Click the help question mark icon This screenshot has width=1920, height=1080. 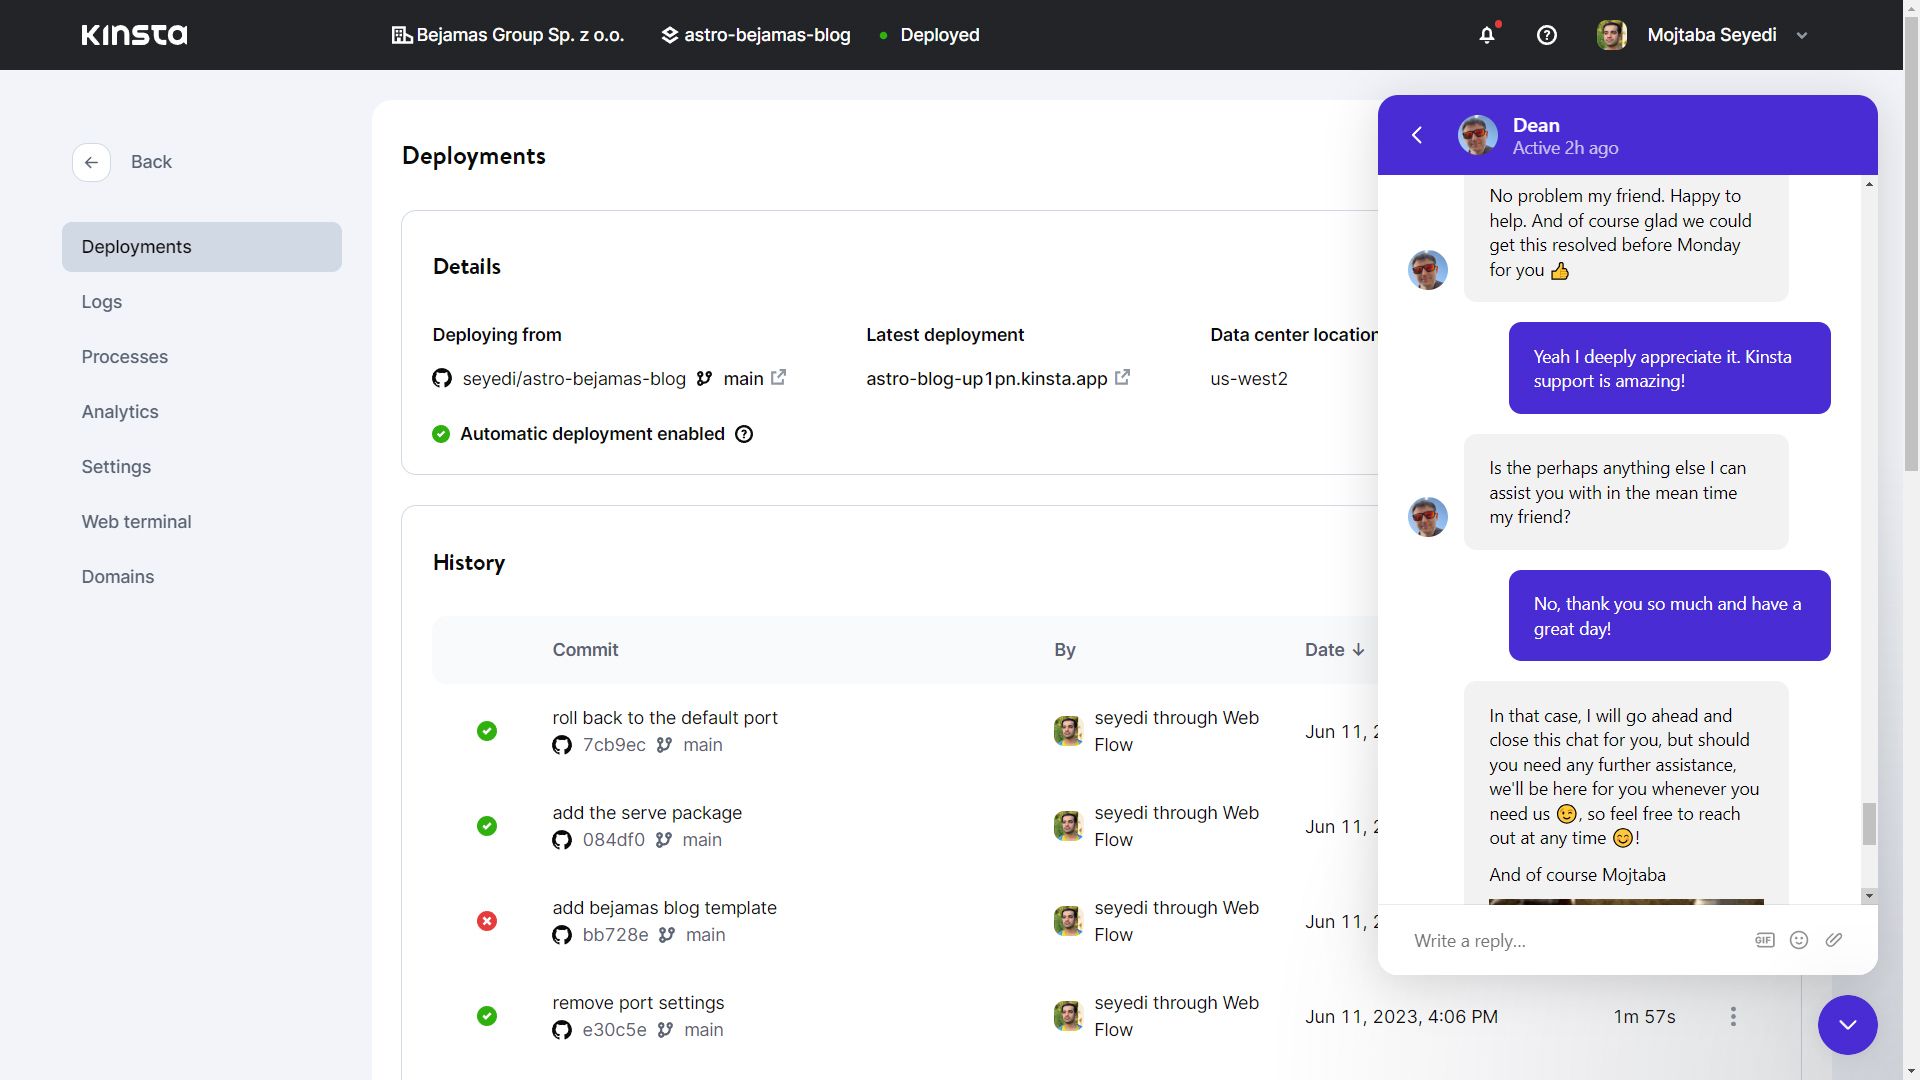1546,35
